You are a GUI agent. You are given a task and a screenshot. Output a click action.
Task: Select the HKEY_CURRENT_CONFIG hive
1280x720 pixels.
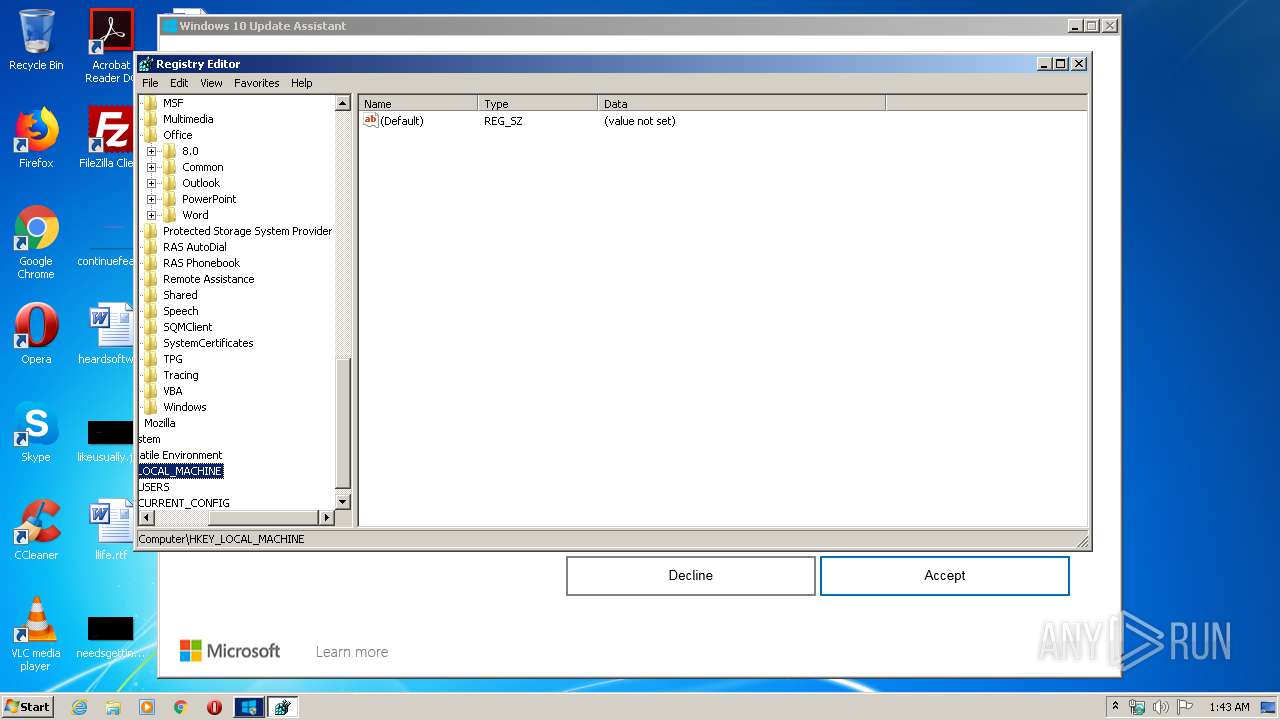click(184, 503)
